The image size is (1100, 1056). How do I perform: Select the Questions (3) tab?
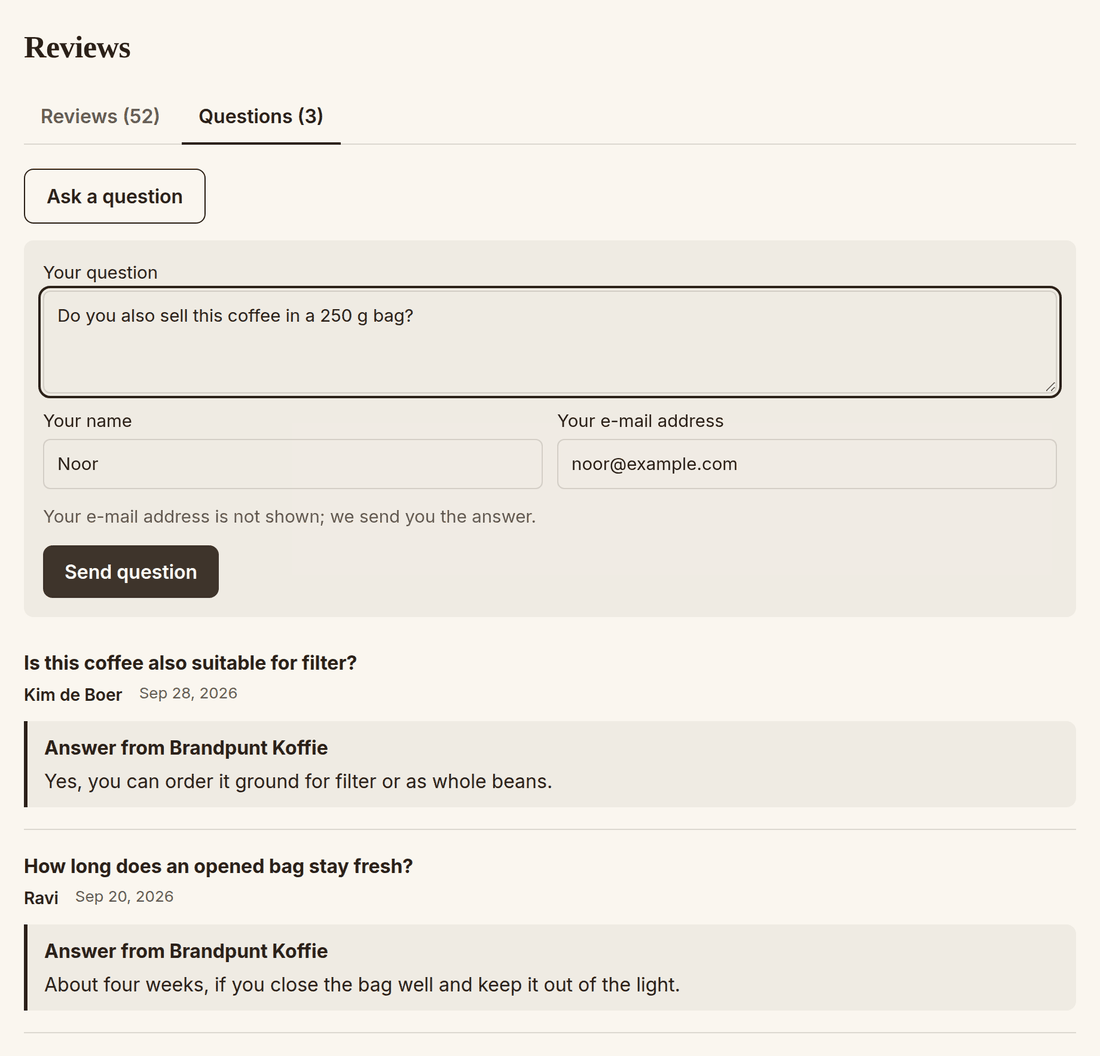click(x=261, y=116)
